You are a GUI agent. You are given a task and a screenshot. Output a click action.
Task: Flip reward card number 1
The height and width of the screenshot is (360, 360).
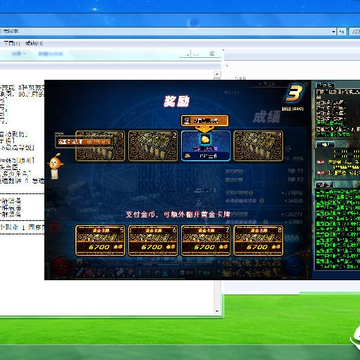pos(100,146)
